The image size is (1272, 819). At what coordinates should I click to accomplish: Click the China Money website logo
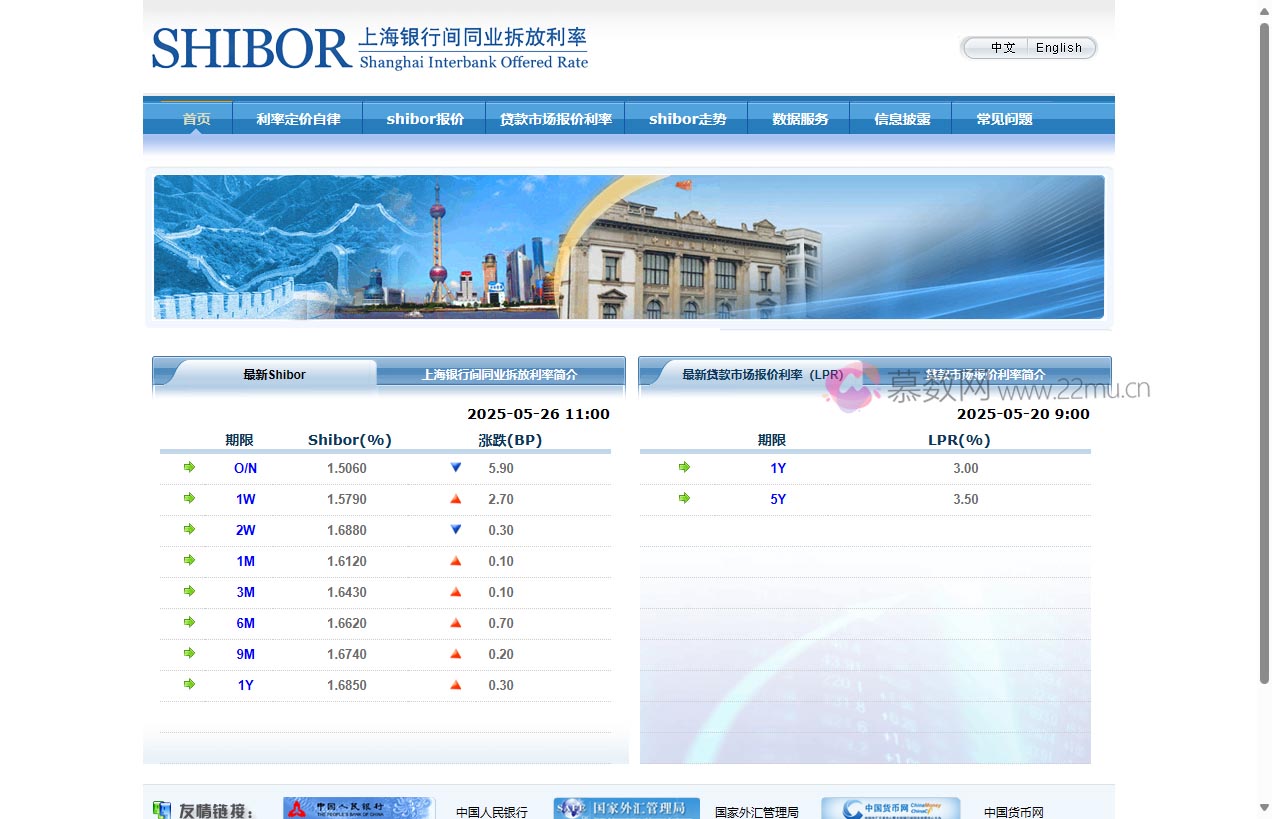[x=890, y=809]
